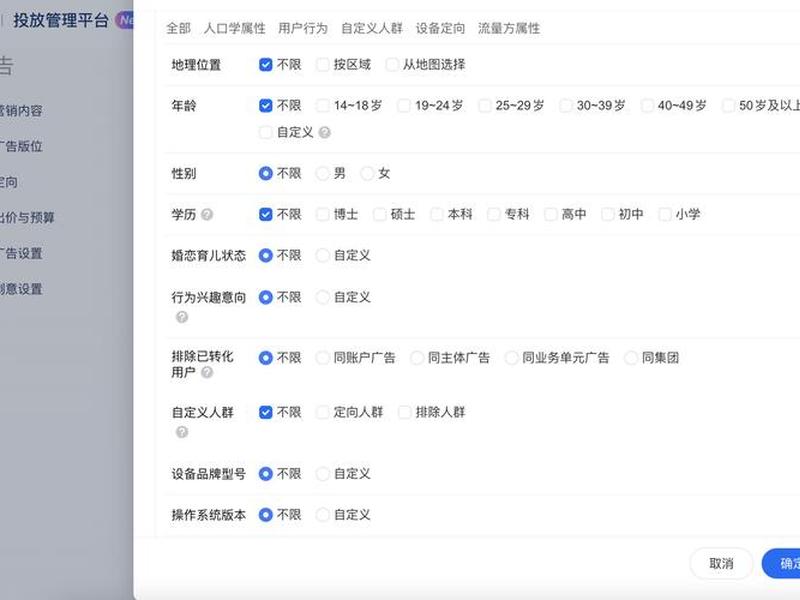Uncheck 不限 in the 年龄 row
The height and width of the screenshot is (600, 800).
(x=265, y=106)
